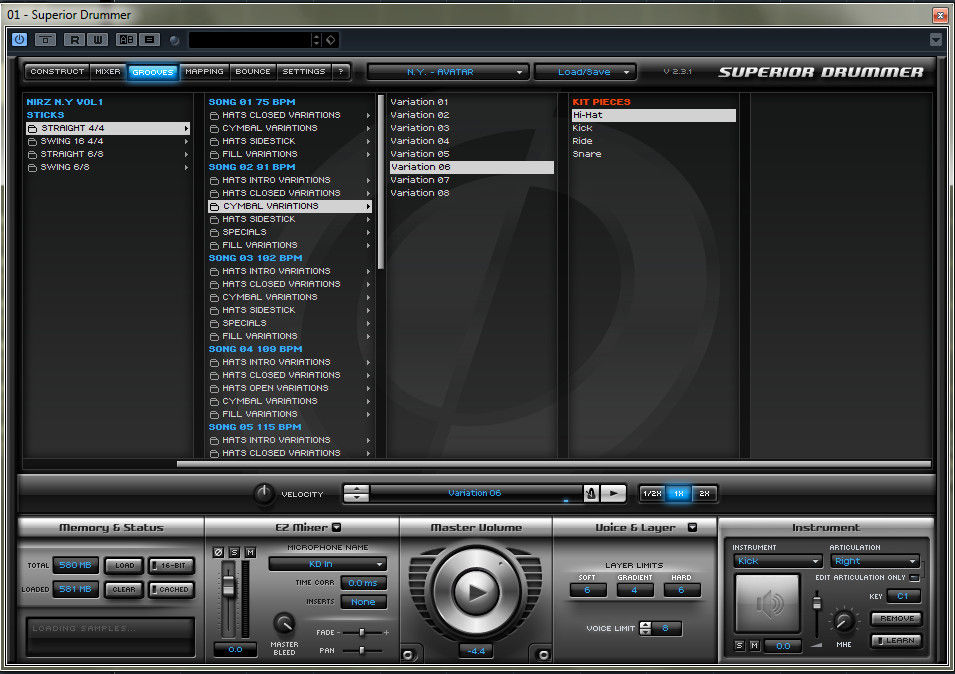Click the EZ Mixer channel volume fader
955x674 pixels.
(x=228, y=585)
